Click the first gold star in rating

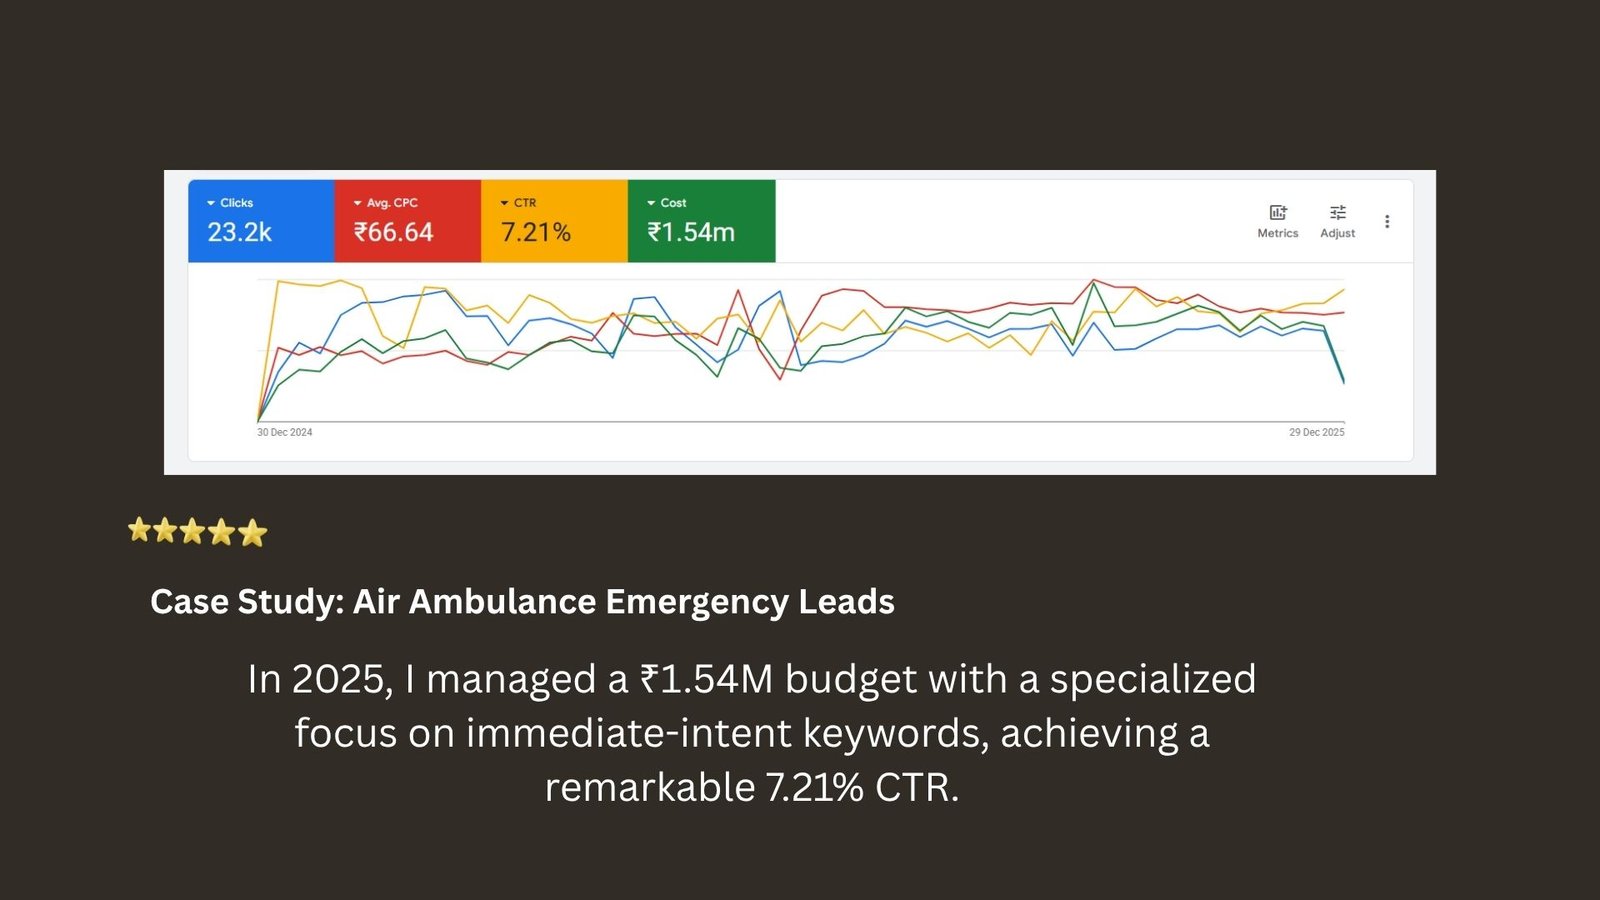[139, 530]
